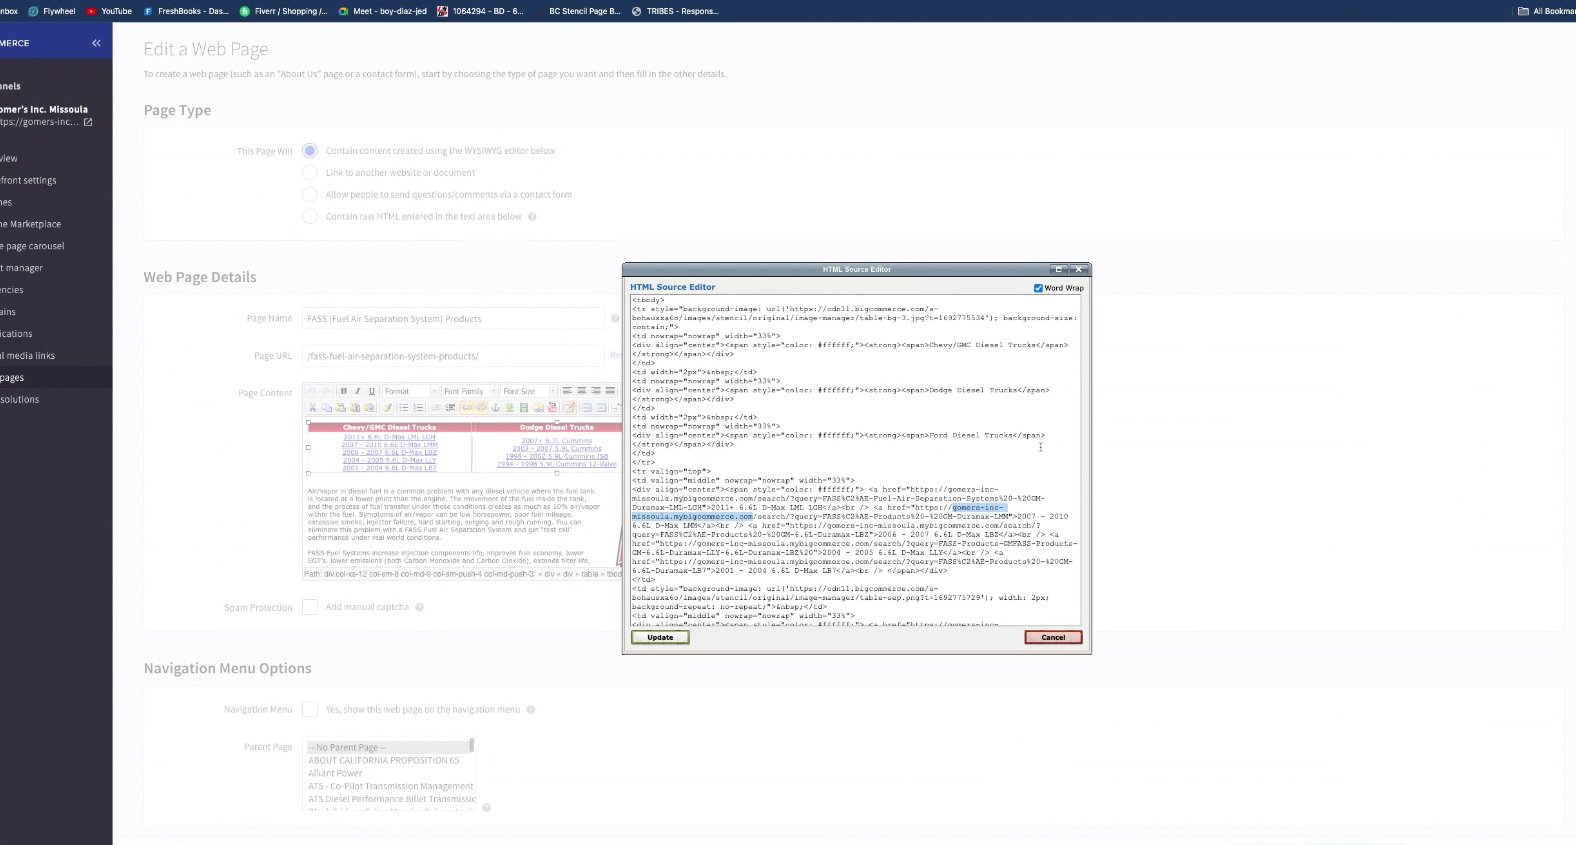The height and width of the screenshot is (845, 1576).
Task: Open the storefront external link icon
Action: tap(88, 122)
